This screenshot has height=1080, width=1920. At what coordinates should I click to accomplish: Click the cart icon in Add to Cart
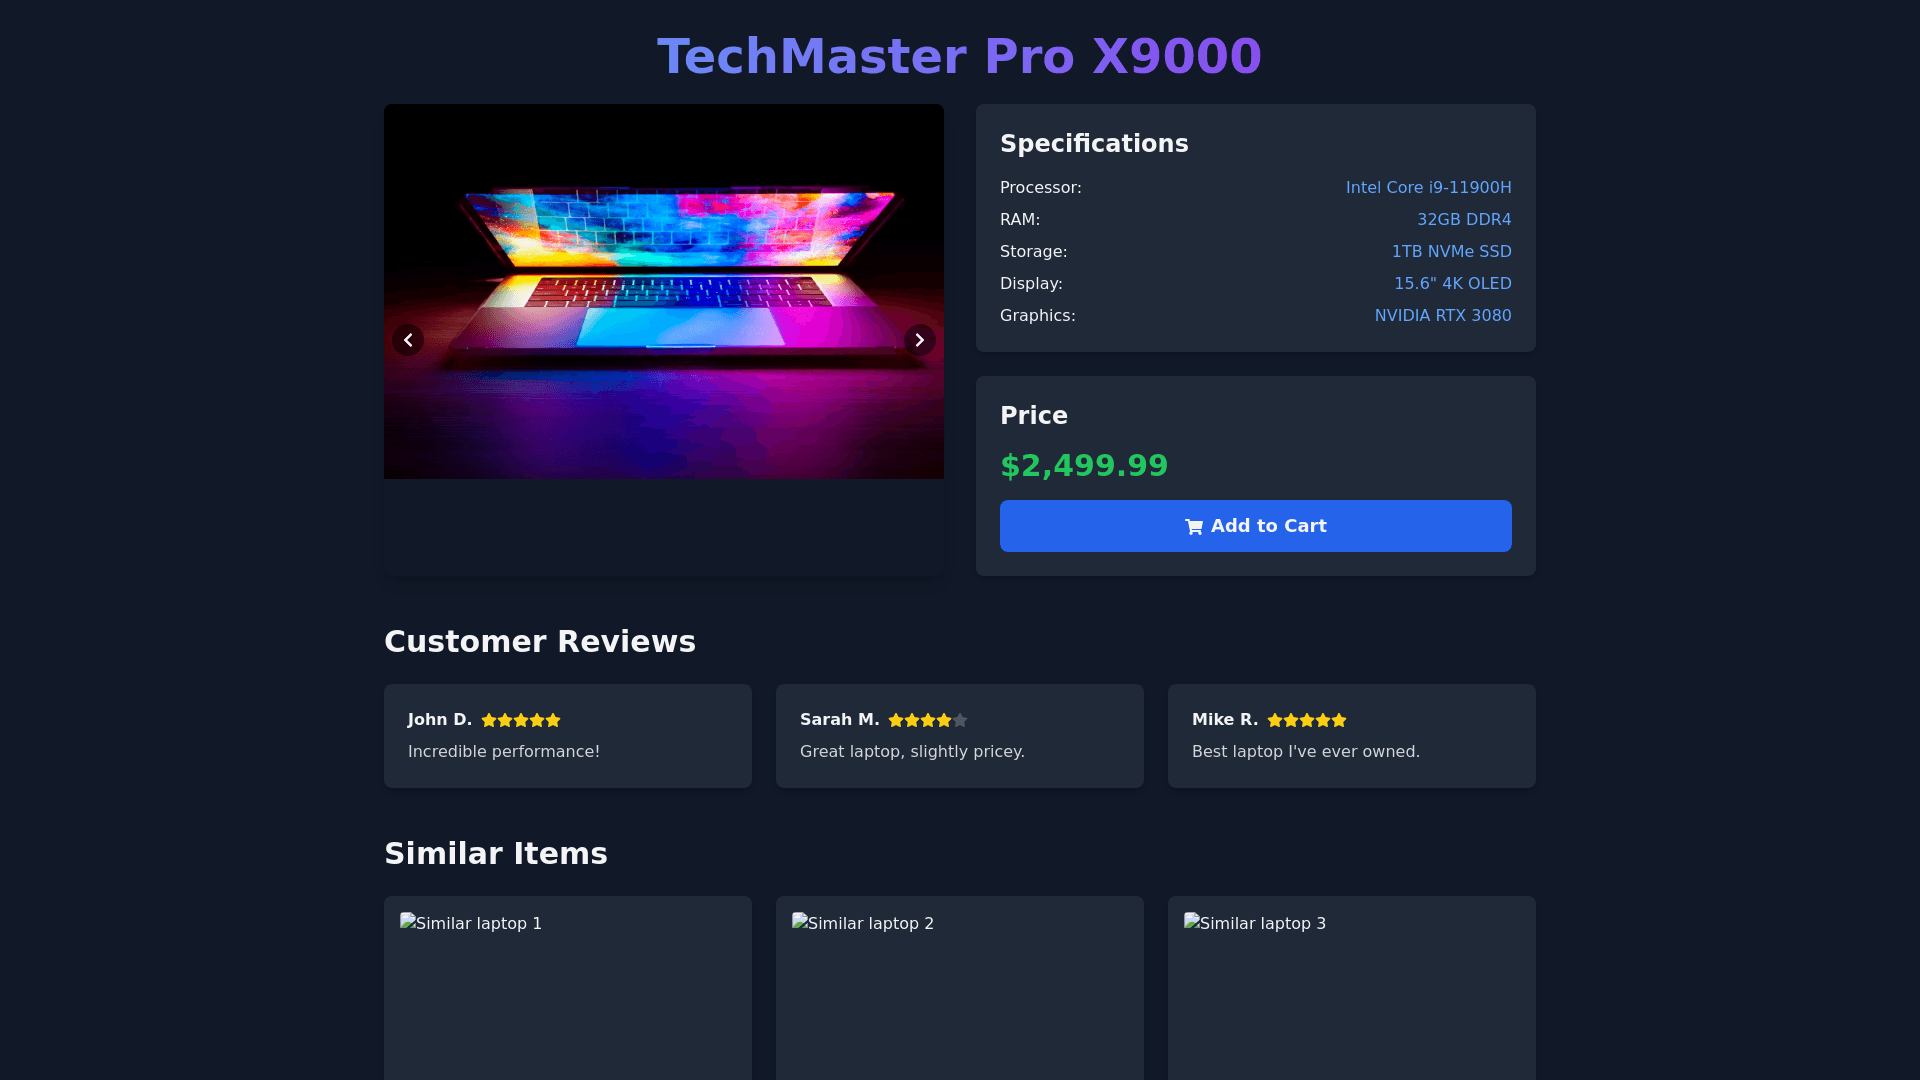click(x=1194, y=527)
